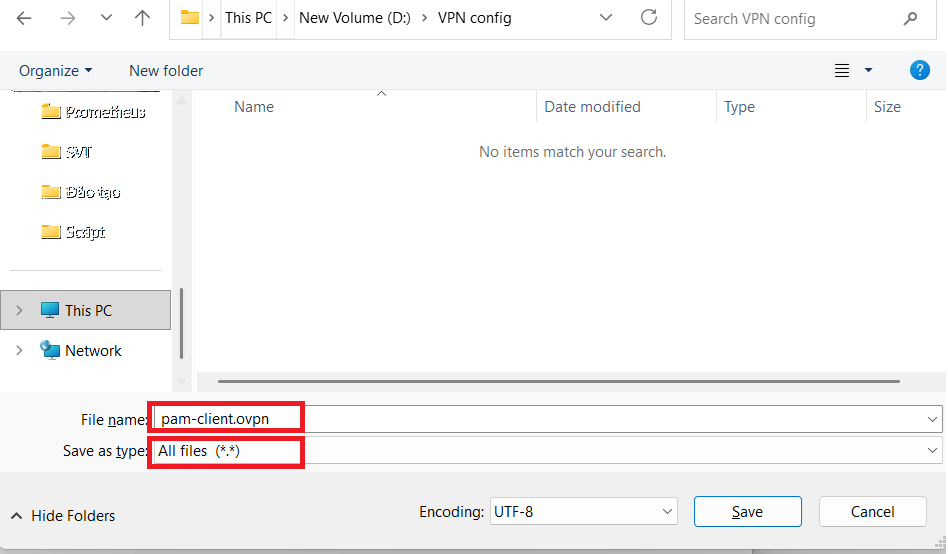Click the Save button

click(x=747, y=512)
